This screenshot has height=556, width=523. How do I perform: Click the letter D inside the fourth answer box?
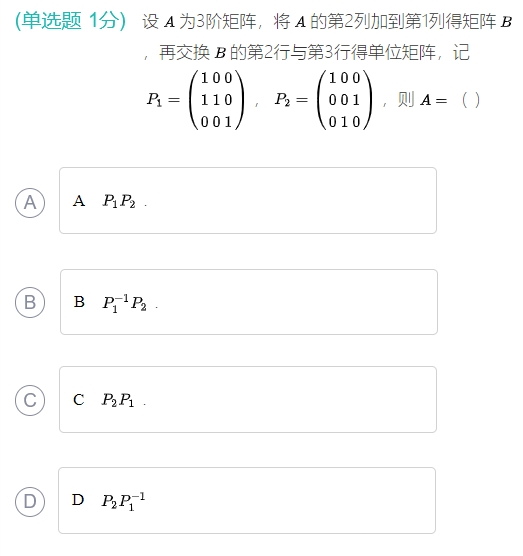(x=78, y=500)
